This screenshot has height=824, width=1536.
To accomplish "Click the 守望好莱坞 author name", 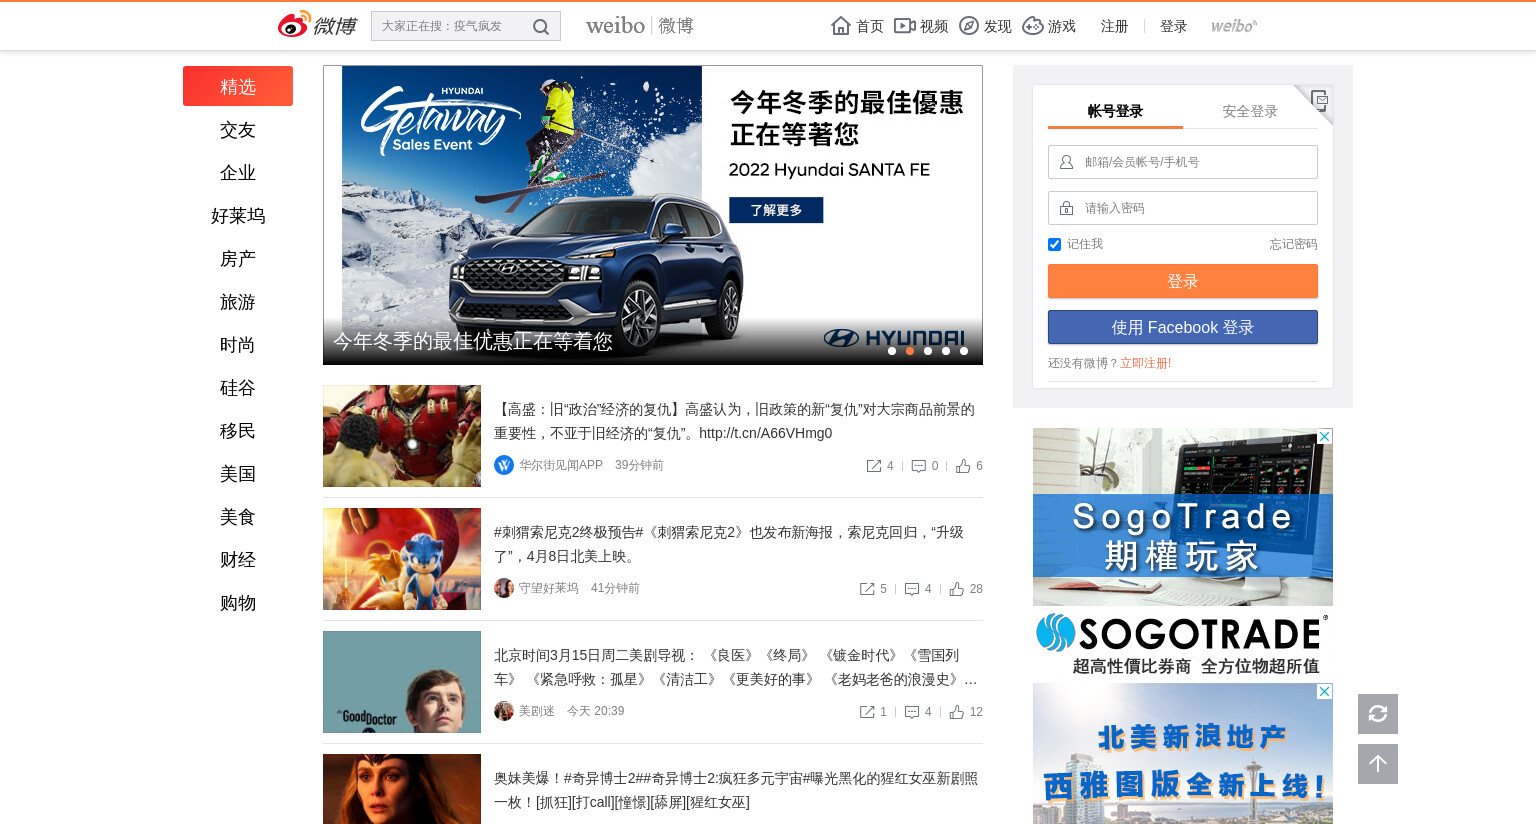I will click(548, 588).
